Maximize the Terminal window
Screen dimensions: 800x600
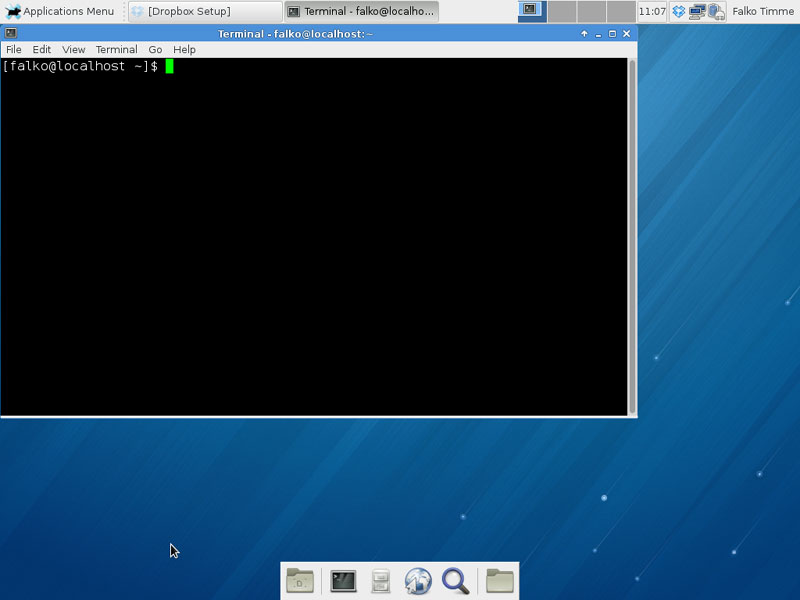pyautogui.click(x=612, y=34)
